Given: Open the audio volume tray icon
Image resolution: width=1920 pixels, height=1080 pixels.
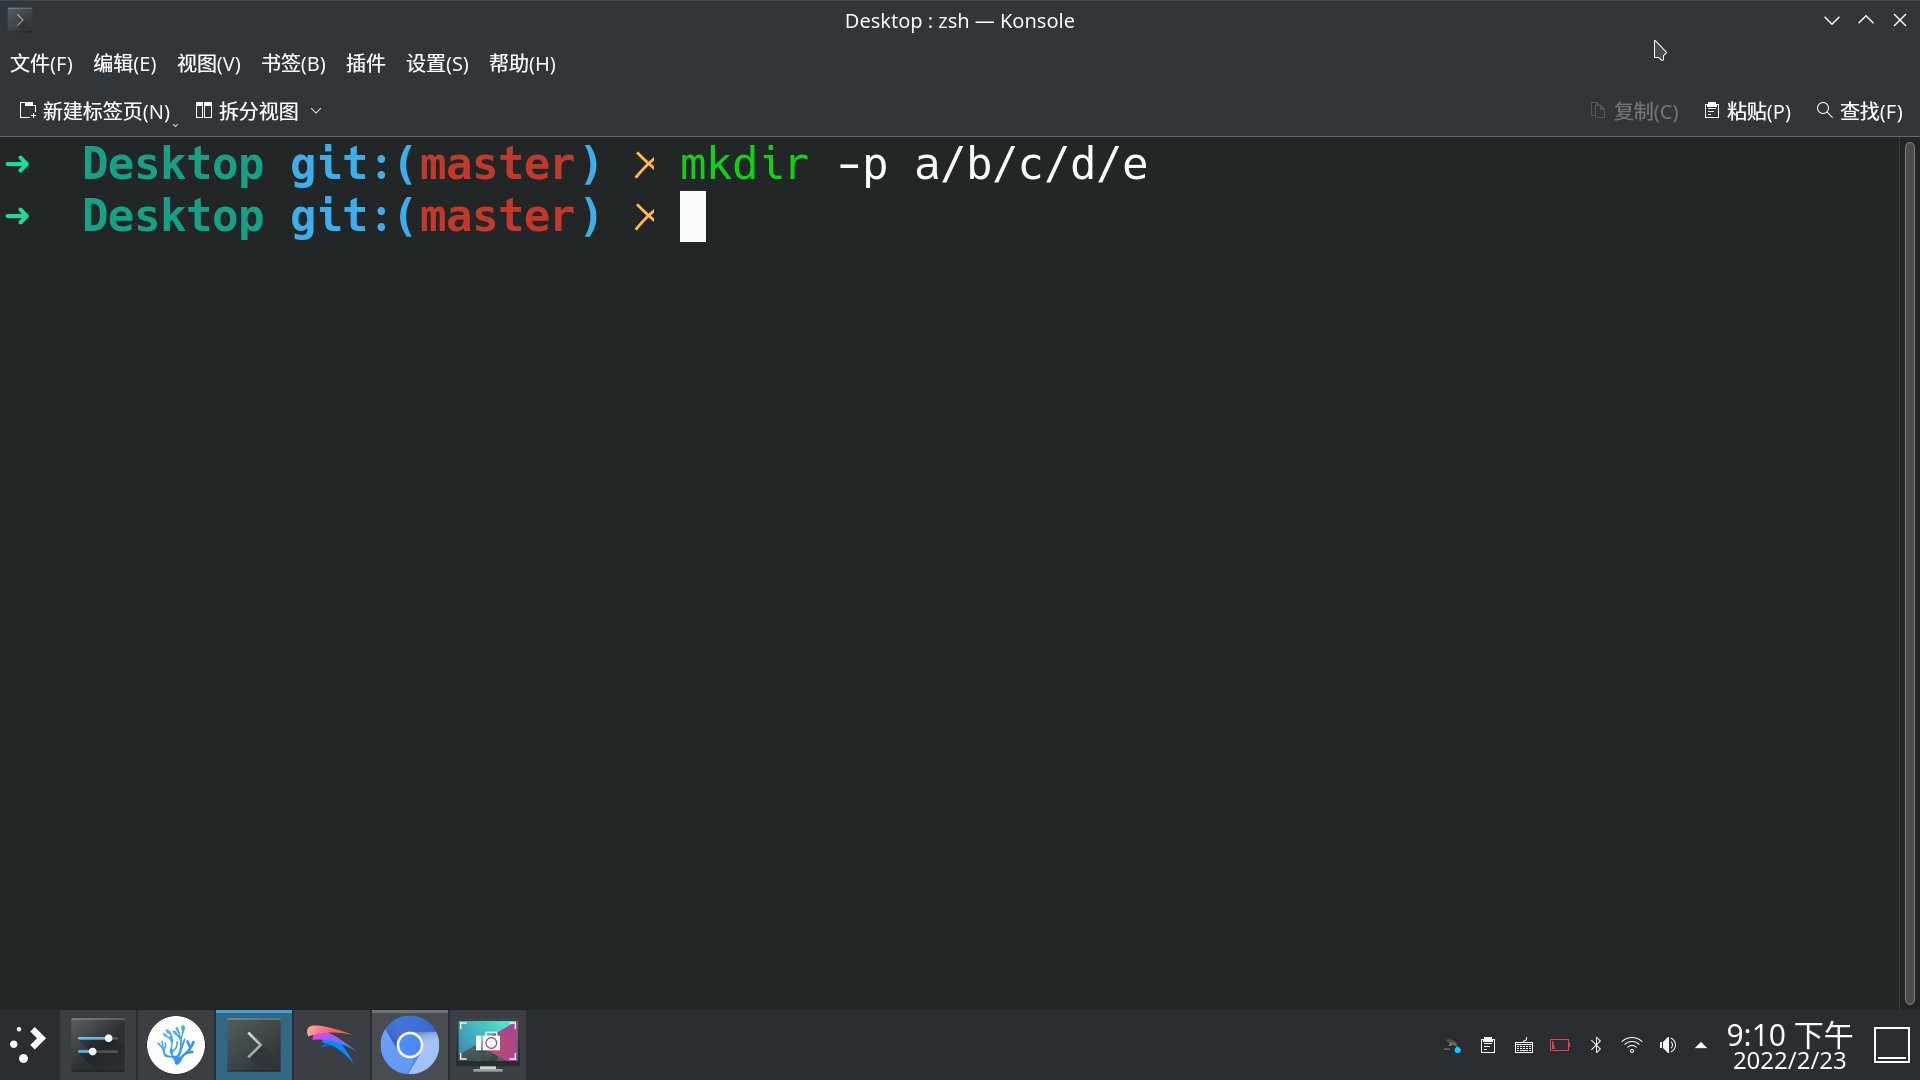Looking at the screenshot, I should pyautogui.click(x=1668, y=1046).
